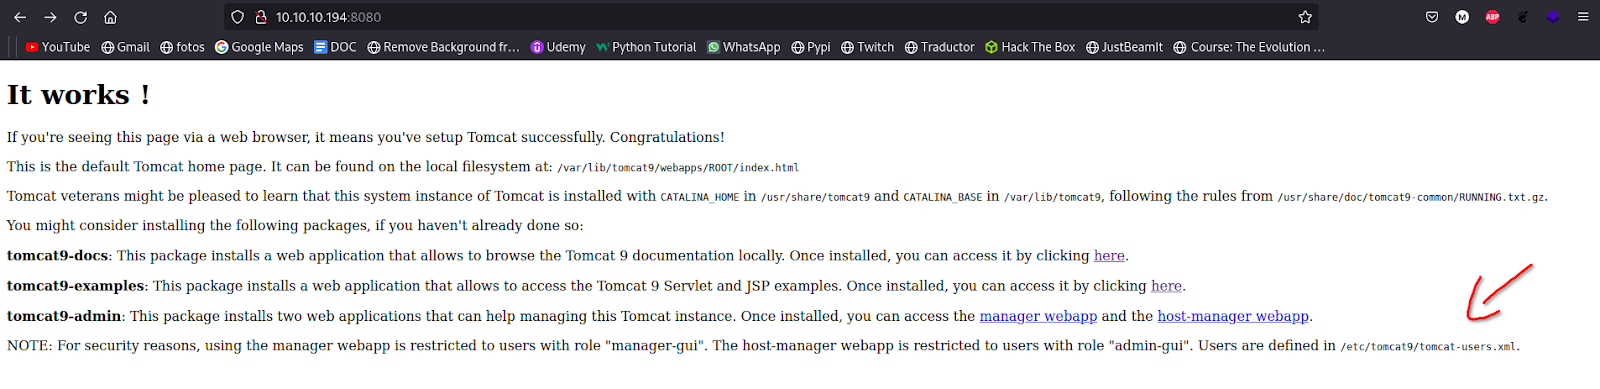
Task: Open the Gmail bookmark
Action: click(x=126, y=47)
